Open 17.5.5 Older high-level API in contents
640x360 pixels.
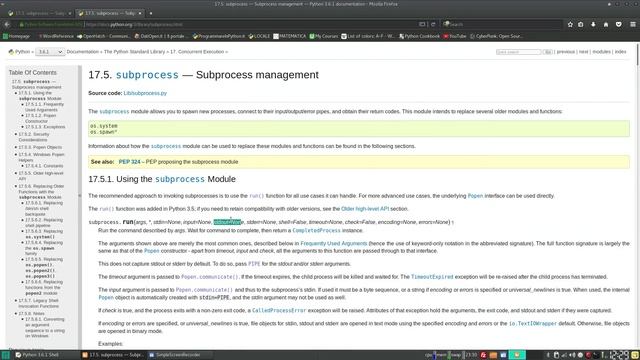41,176
